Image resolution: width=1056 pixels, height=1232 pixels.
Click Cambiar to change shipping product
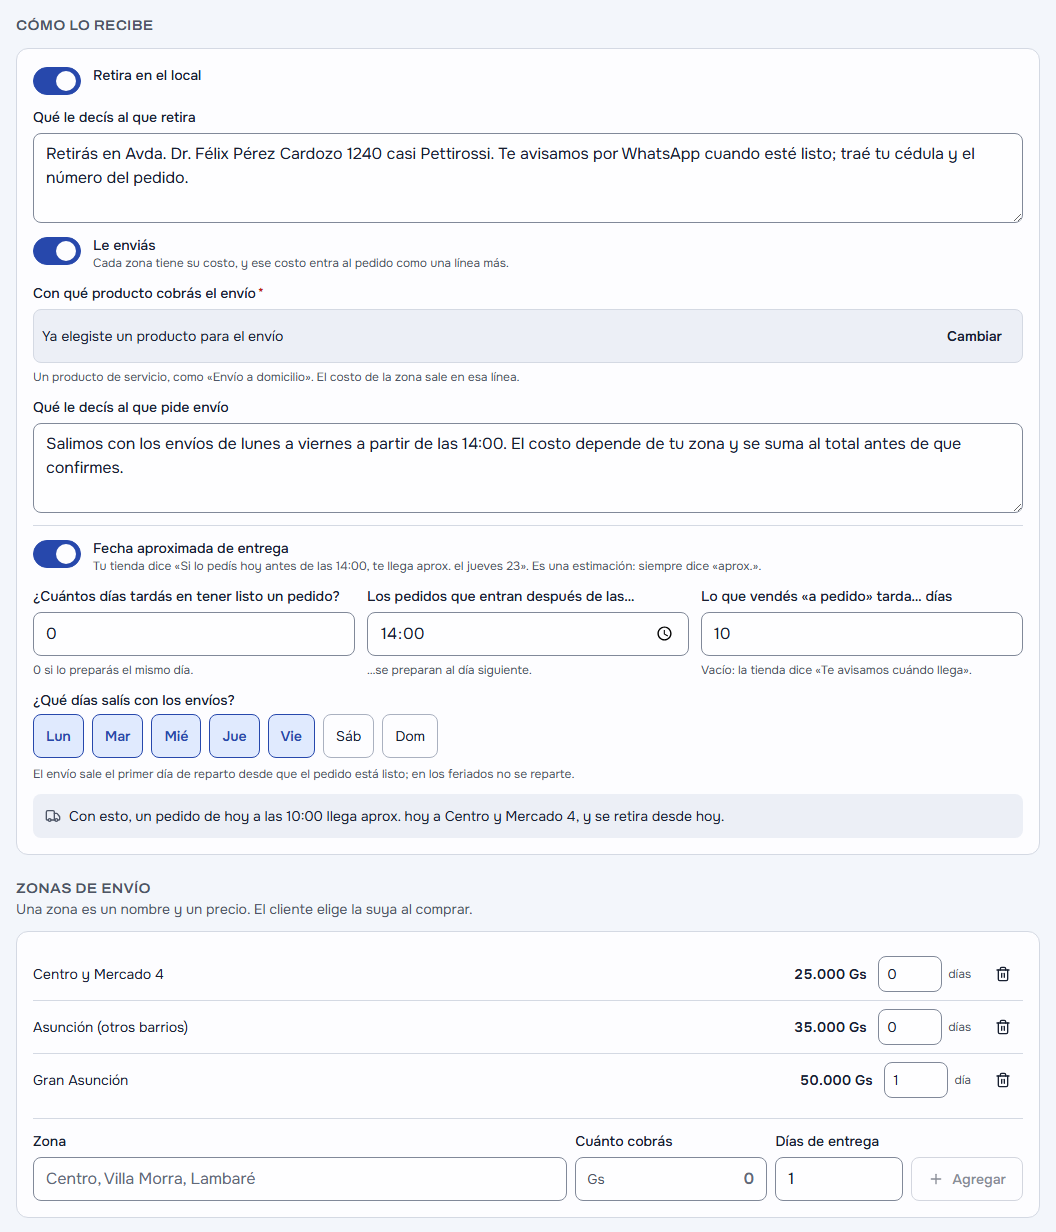[x=974, y=336]
